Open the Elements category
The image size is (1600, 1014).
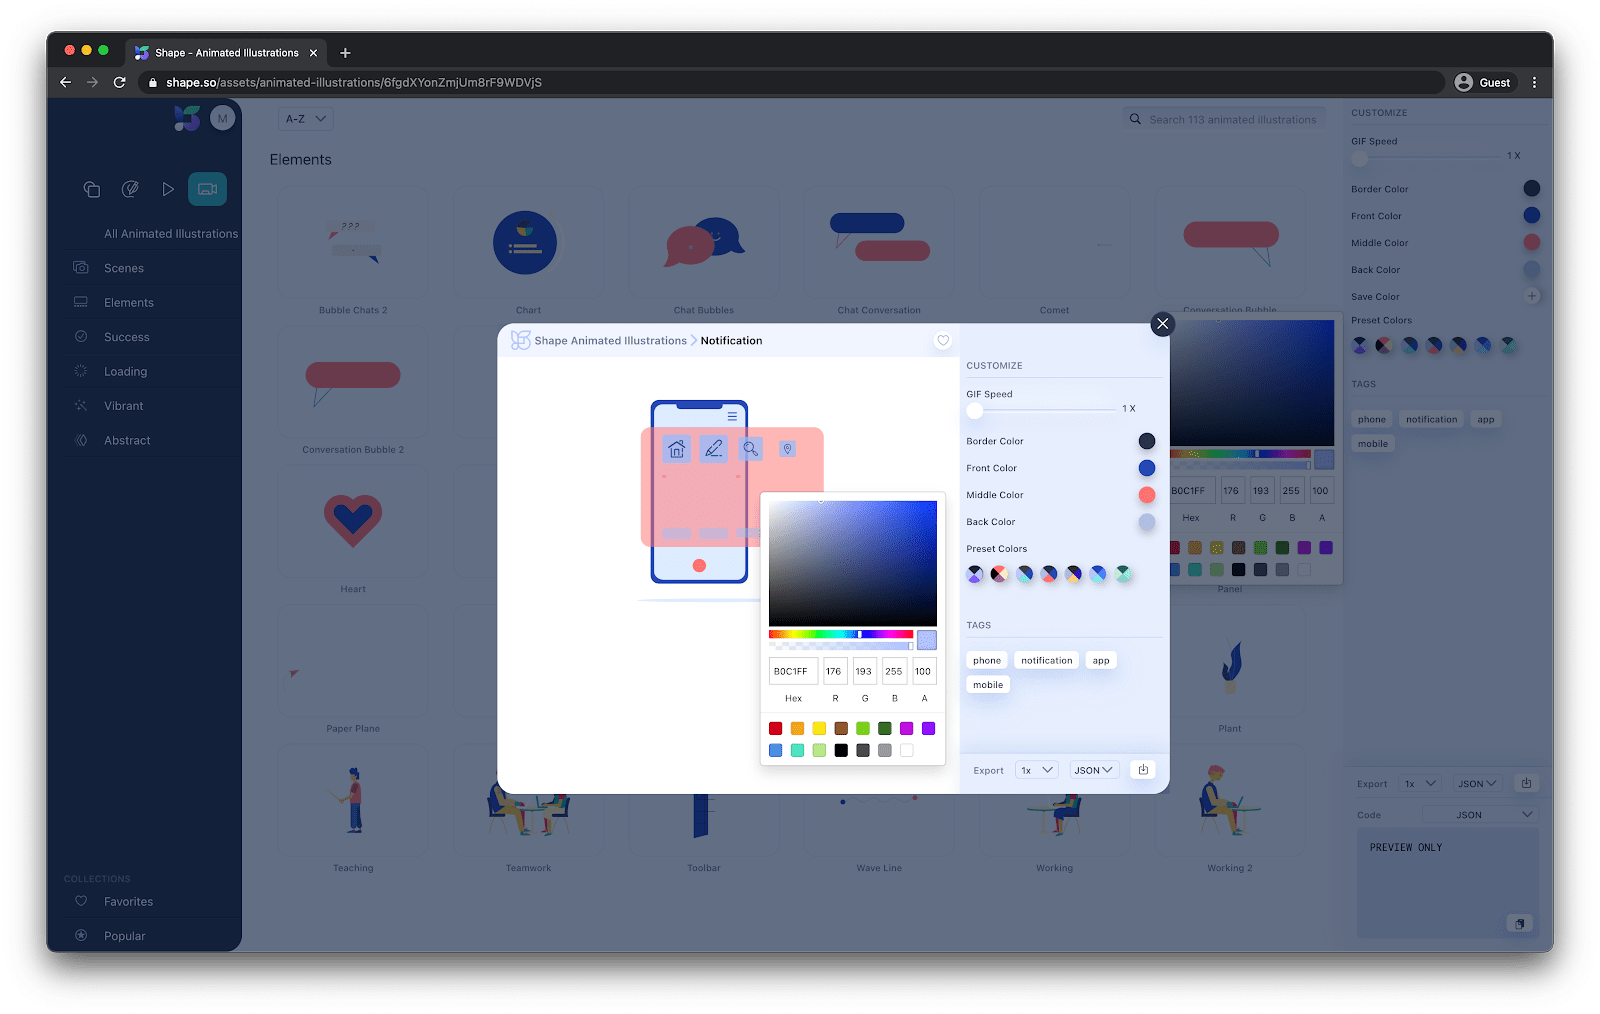point(129,302)
